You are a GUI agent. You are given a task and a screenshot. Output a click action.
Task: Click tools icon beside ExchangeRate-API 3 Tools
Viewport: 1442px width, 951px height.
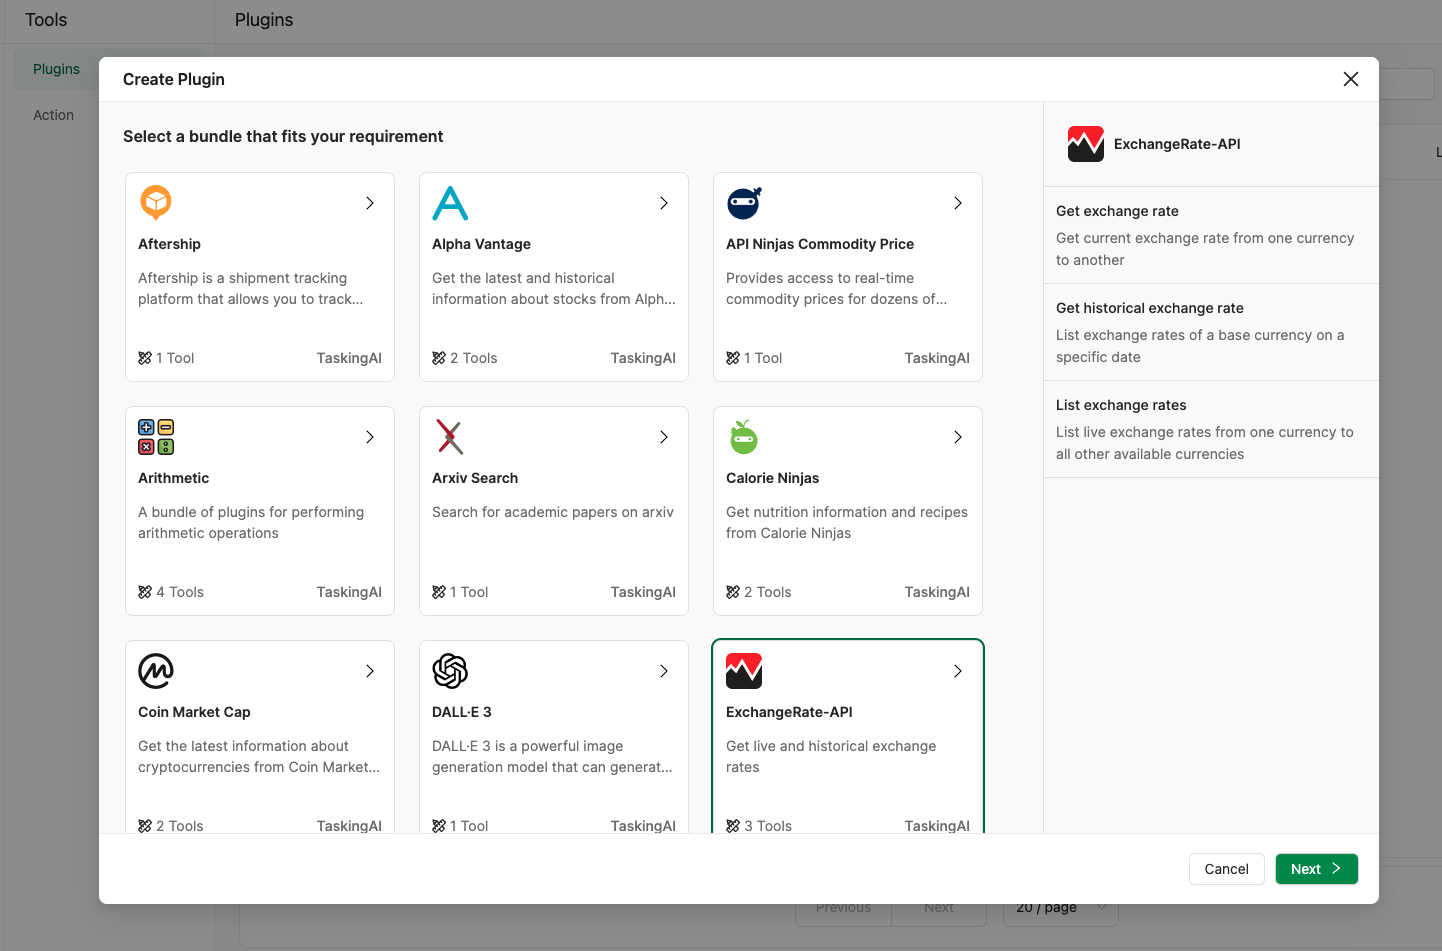pyautogui.click(x=733, y=826)
